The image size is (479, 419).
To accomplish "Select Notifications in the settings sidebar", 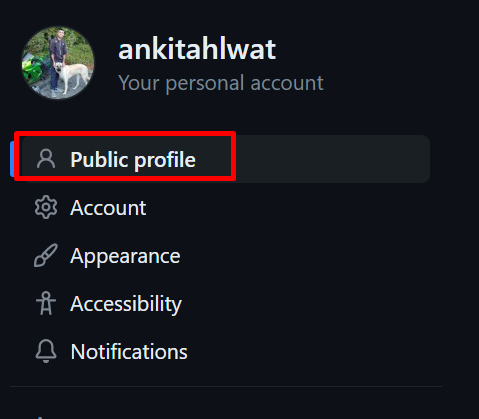I will pyautogui.click(x=129, y=352).
